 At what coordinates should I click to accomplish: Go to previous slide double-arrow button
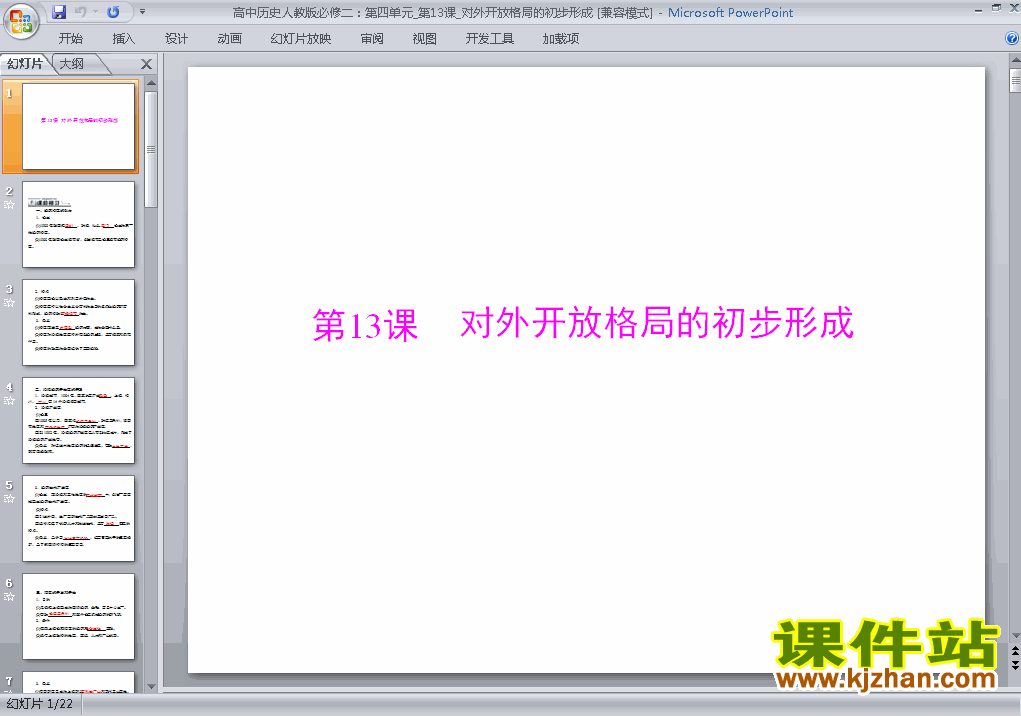click(1015, 651)
